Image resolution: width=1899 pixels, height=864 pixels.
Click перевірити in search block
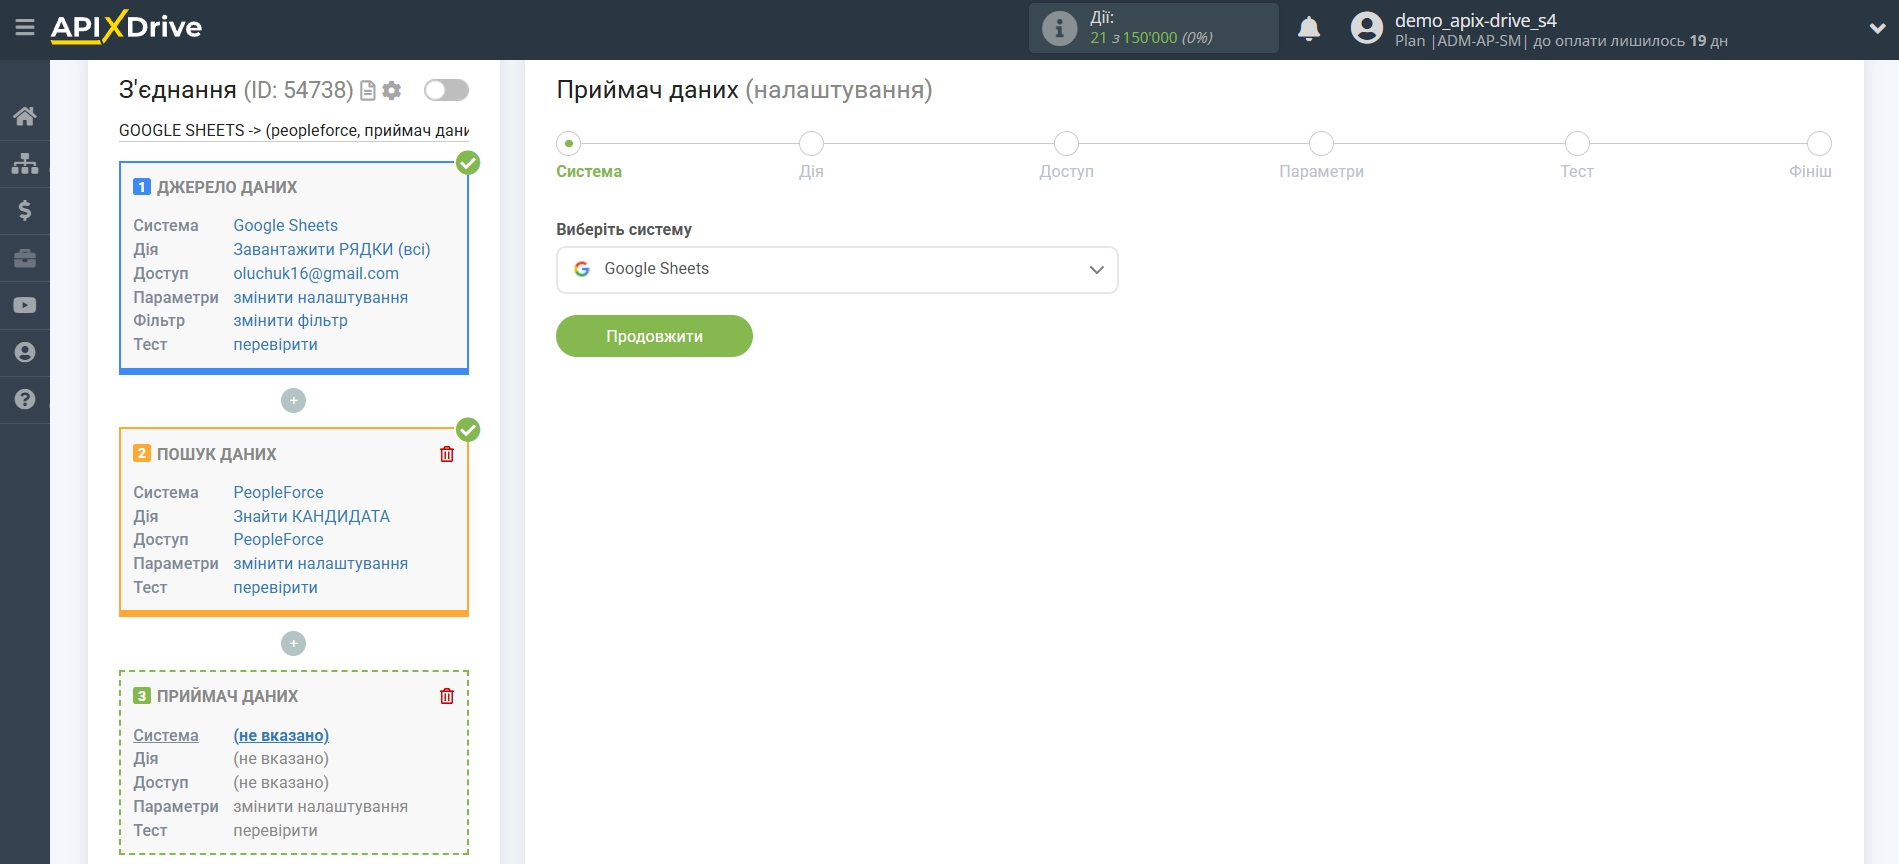point(275,587)
